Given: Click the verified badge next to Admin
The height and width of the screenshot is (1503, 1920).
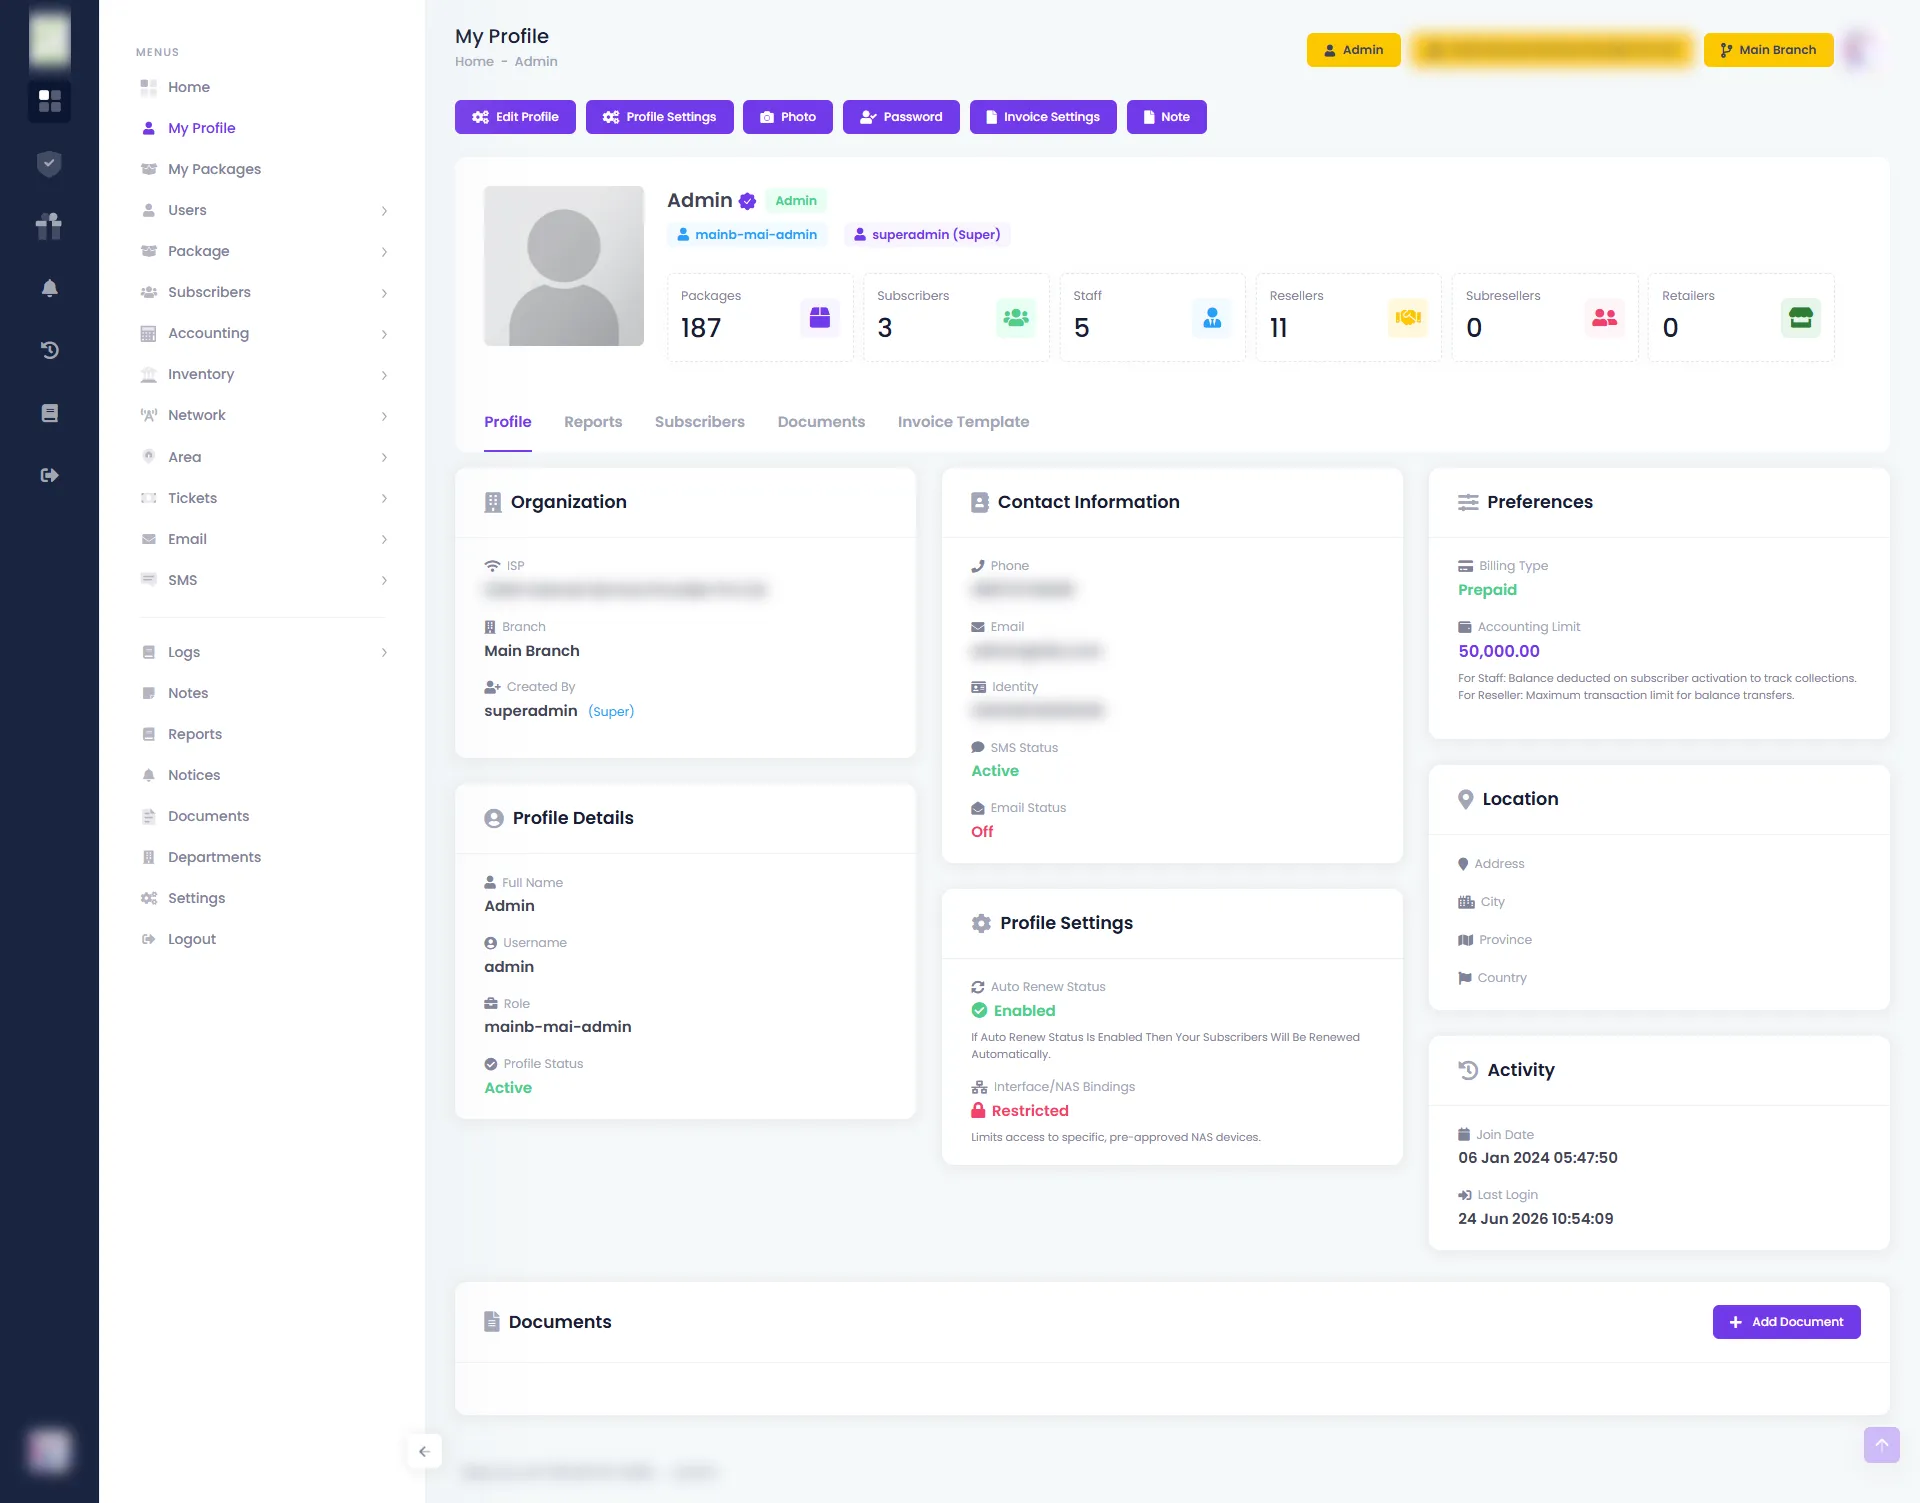Looking at the screenshot, I should pyautogui.click(x=747, y=201).
